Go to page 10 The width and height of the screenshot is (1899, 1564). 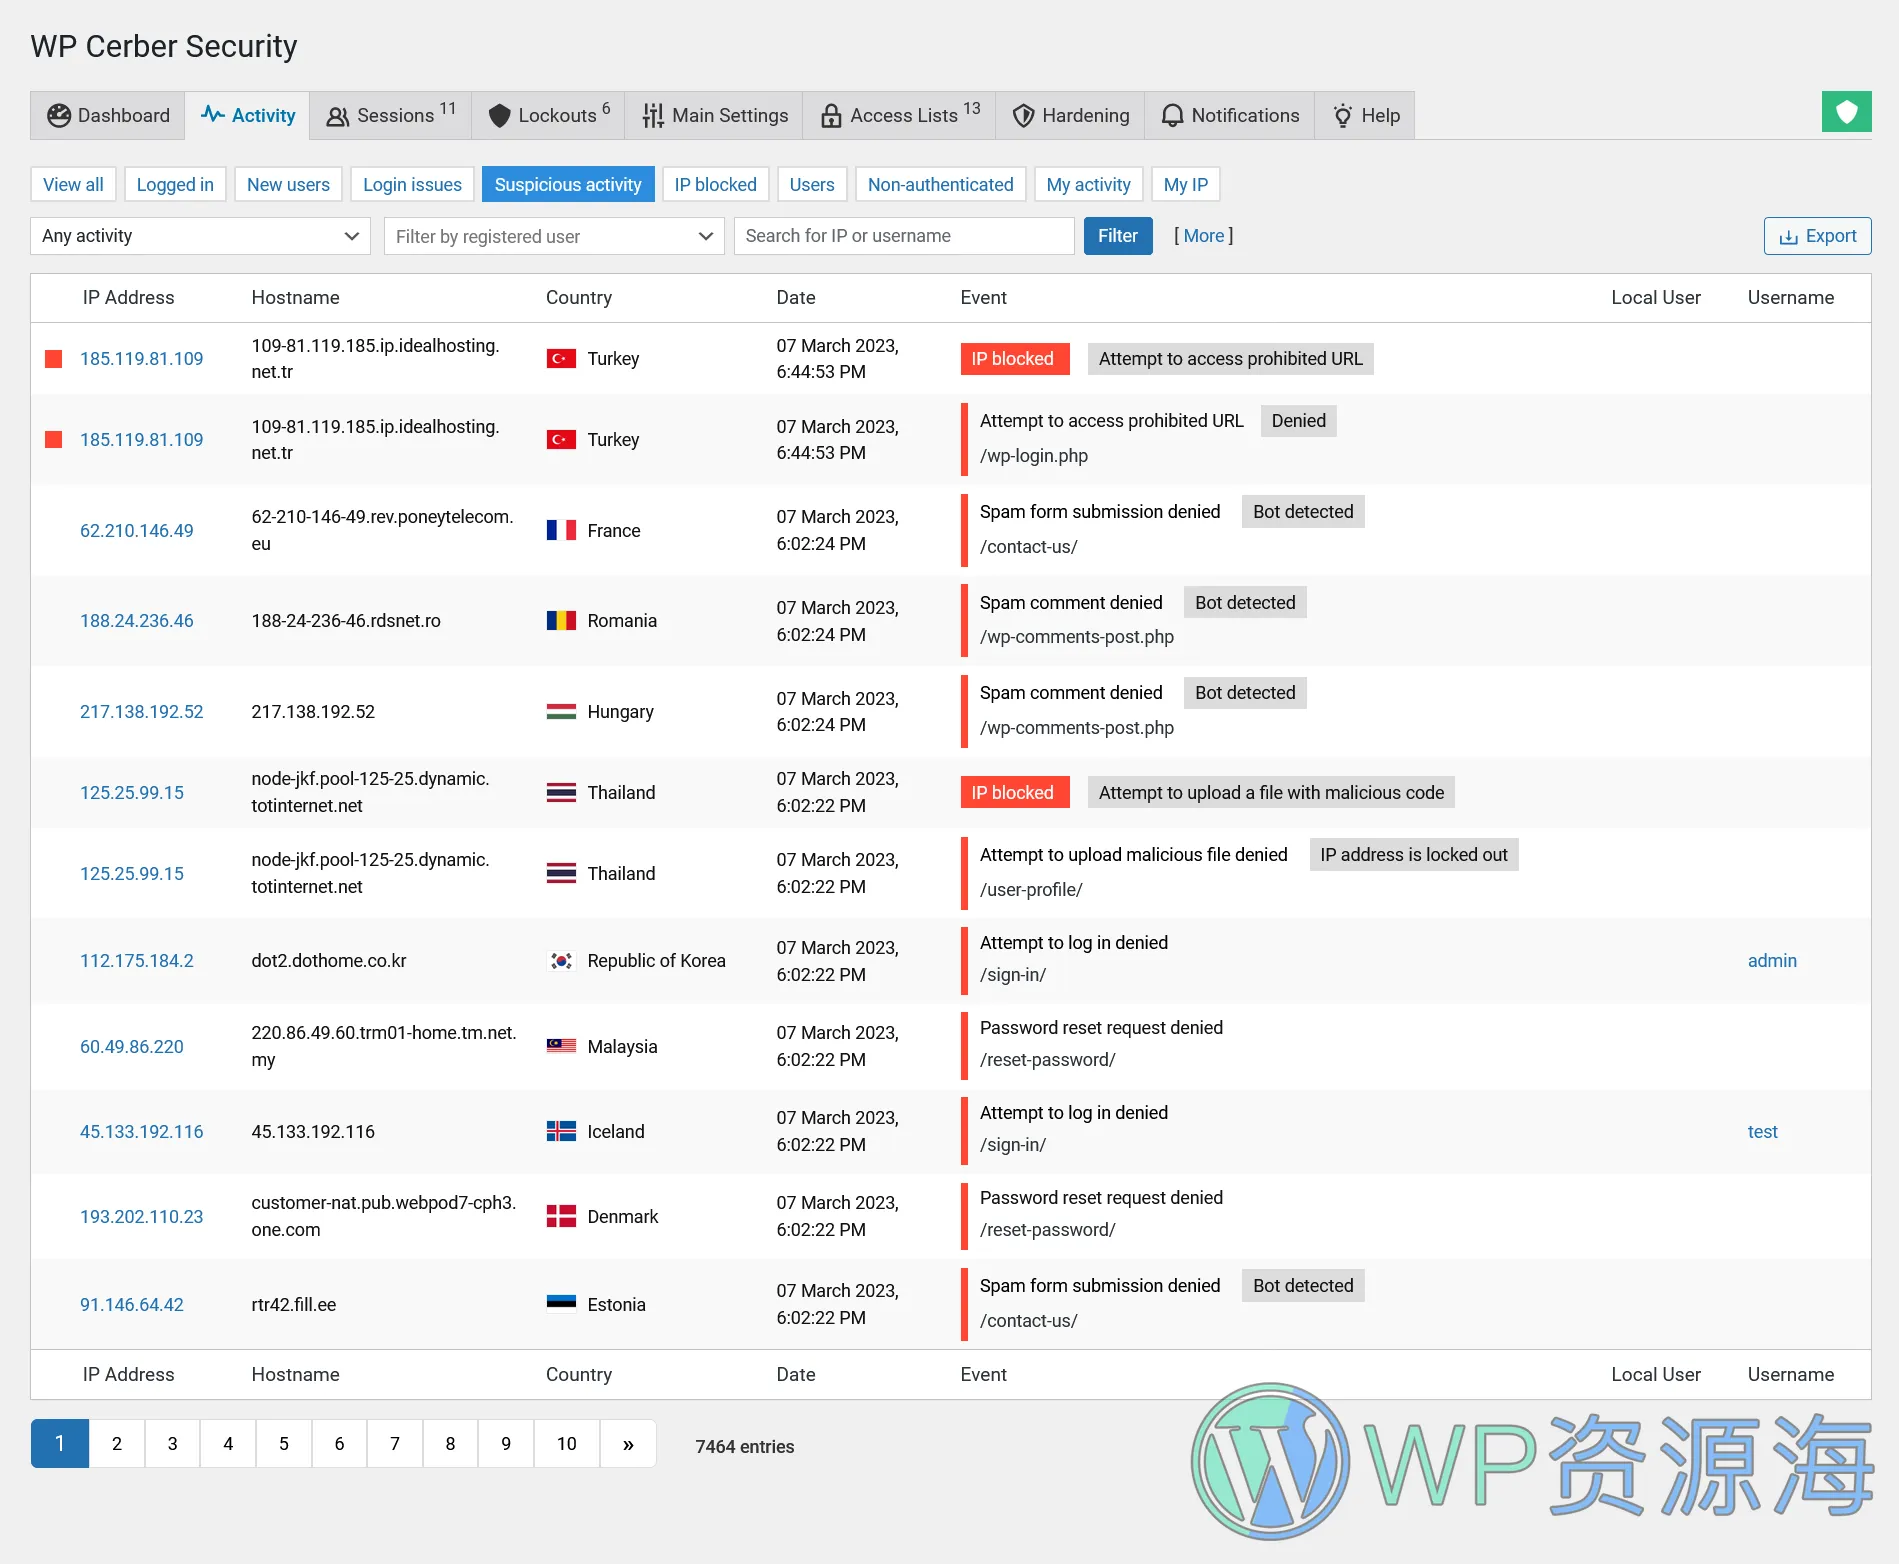coord(567,1443)
